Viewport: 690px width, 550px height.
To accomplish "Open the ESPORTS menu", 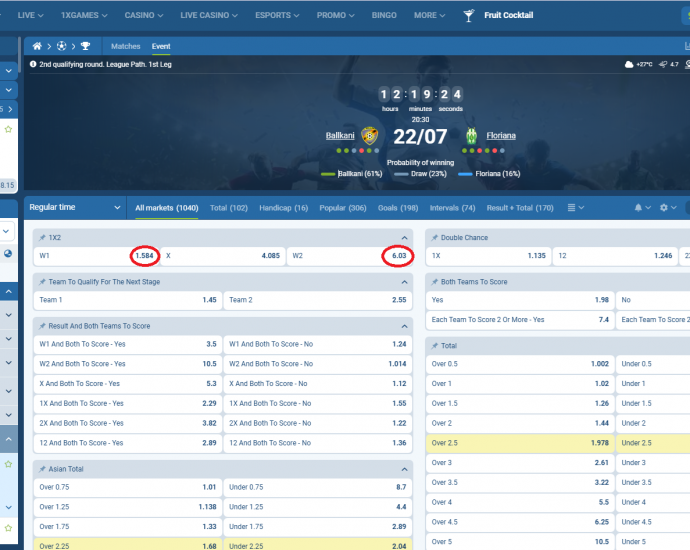I will coord(277,15).
